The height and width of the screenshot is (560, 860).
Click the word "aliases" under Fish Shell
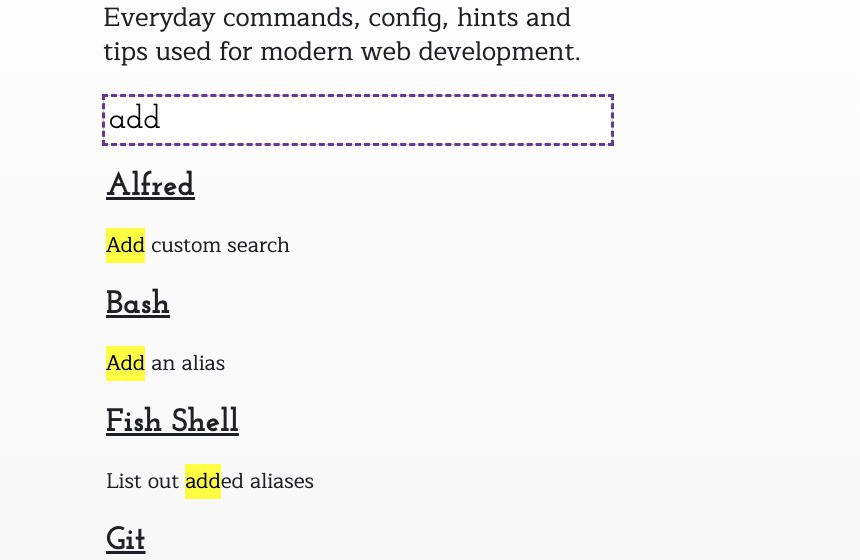[x=280, y=481]
